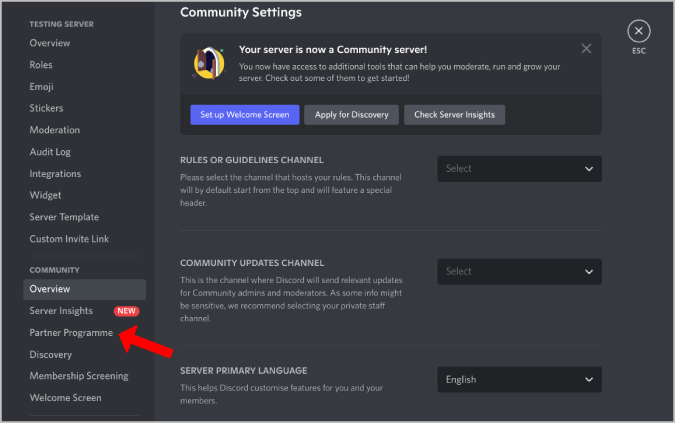Screen dimensions: 675x423
Task: Click the Server Primary Language heading
Action: click(244, 371)
